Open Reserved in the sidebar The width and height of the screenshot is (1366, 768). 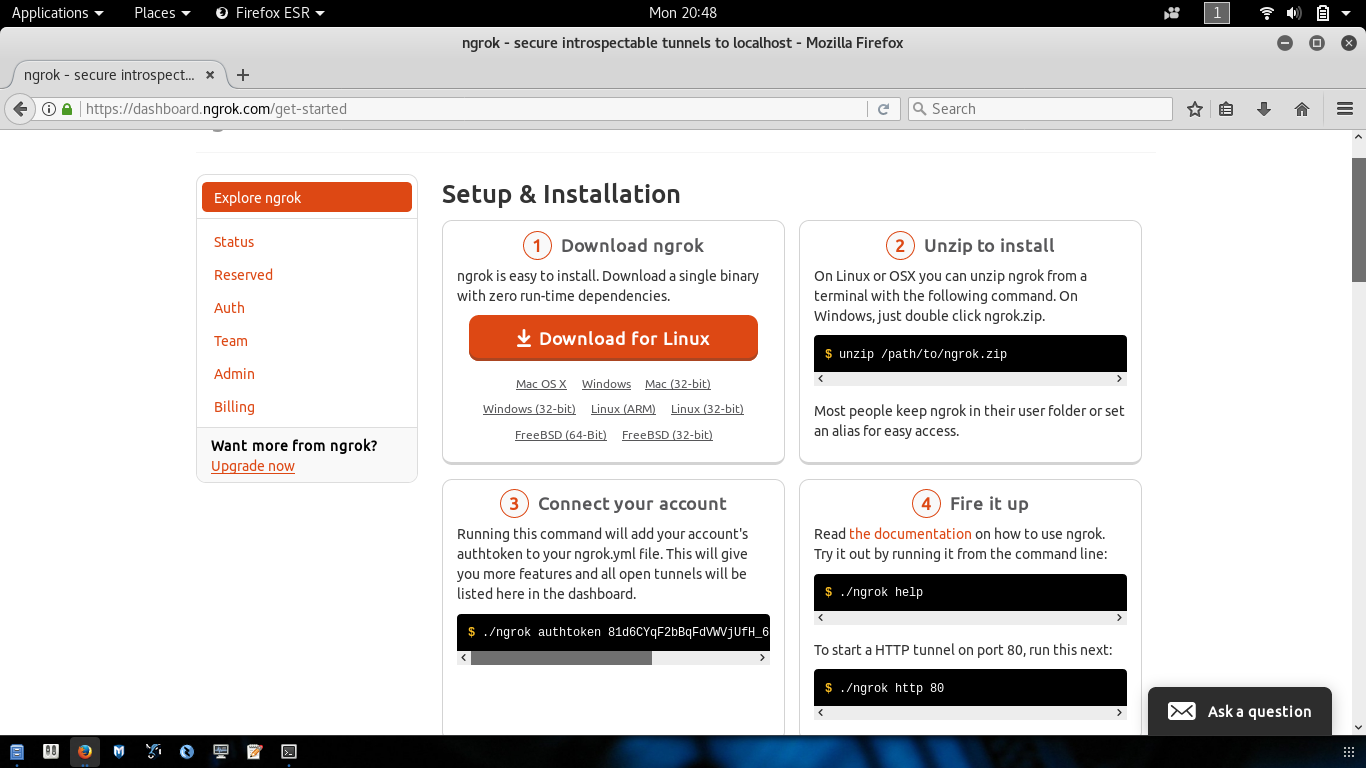[243, 275]
